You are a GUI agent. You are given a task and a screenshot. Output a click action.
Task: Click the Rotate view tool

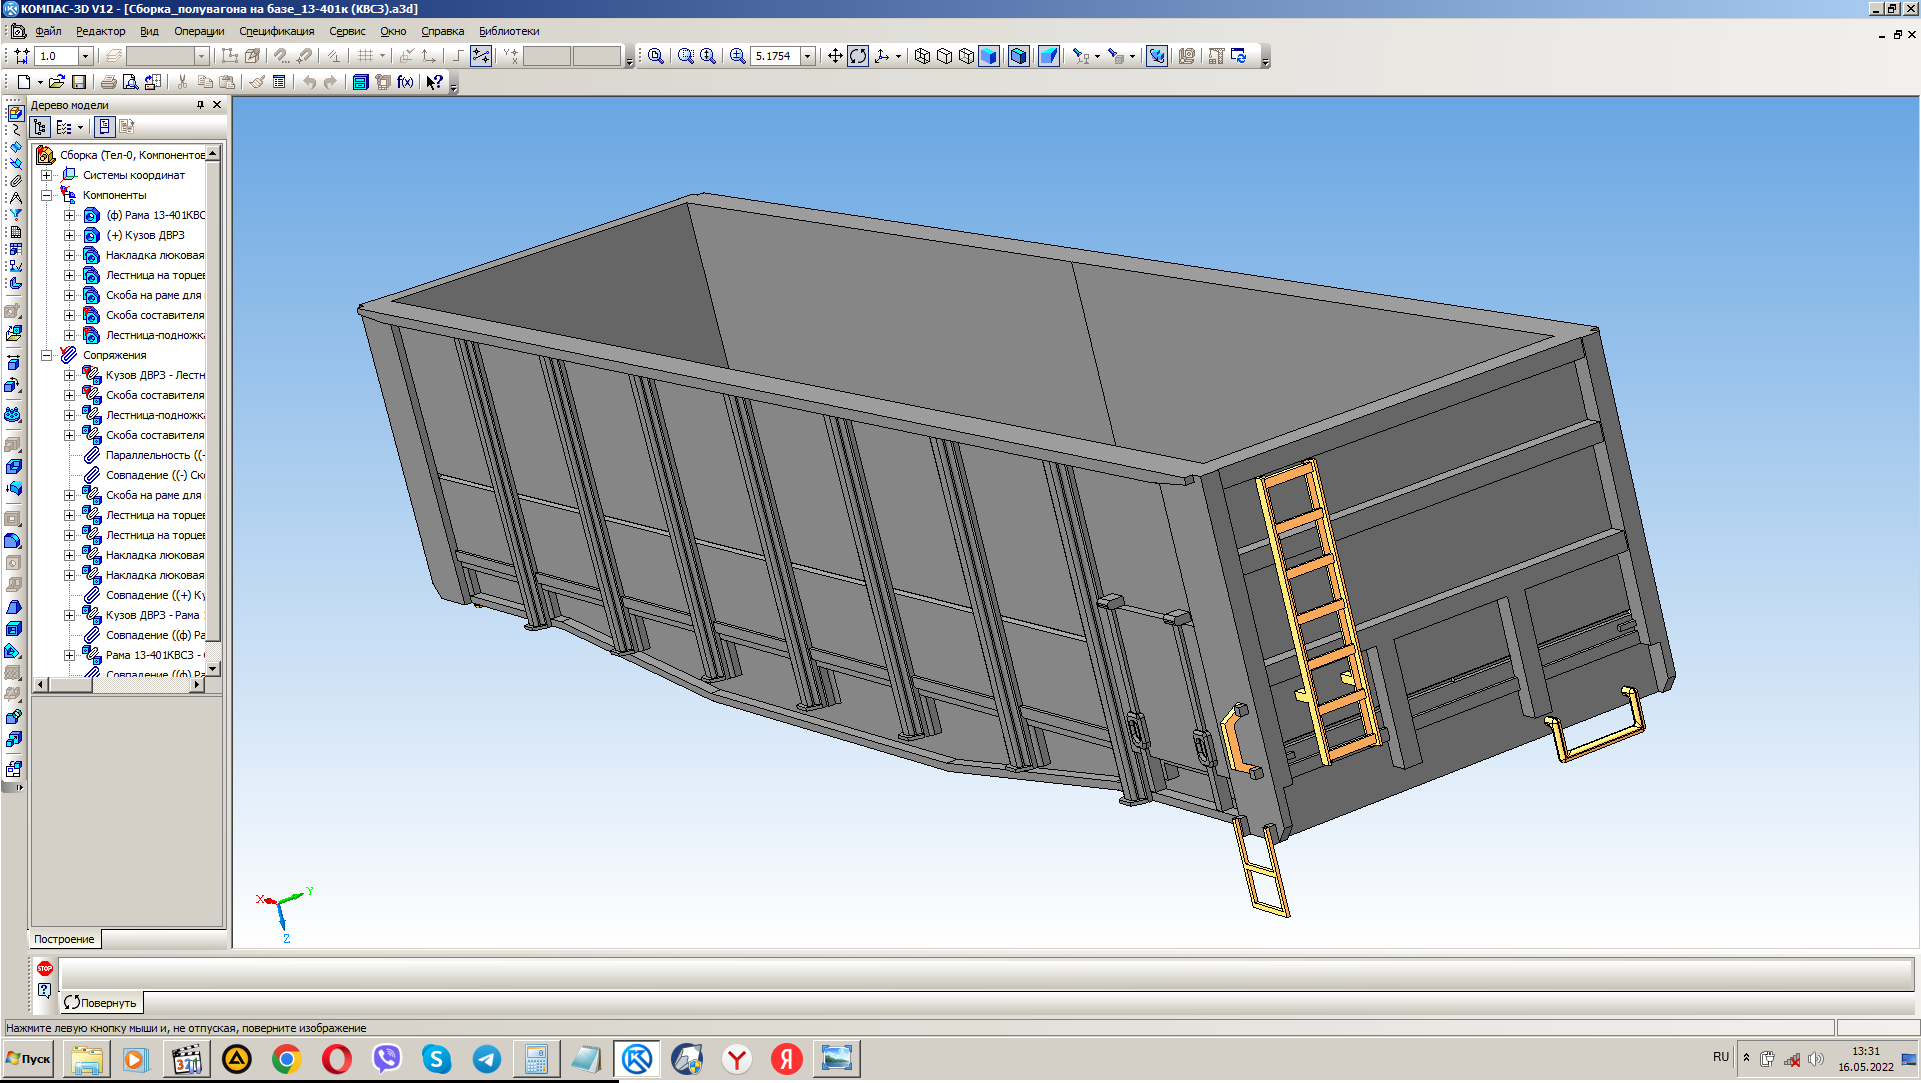[x=858, y=56]
